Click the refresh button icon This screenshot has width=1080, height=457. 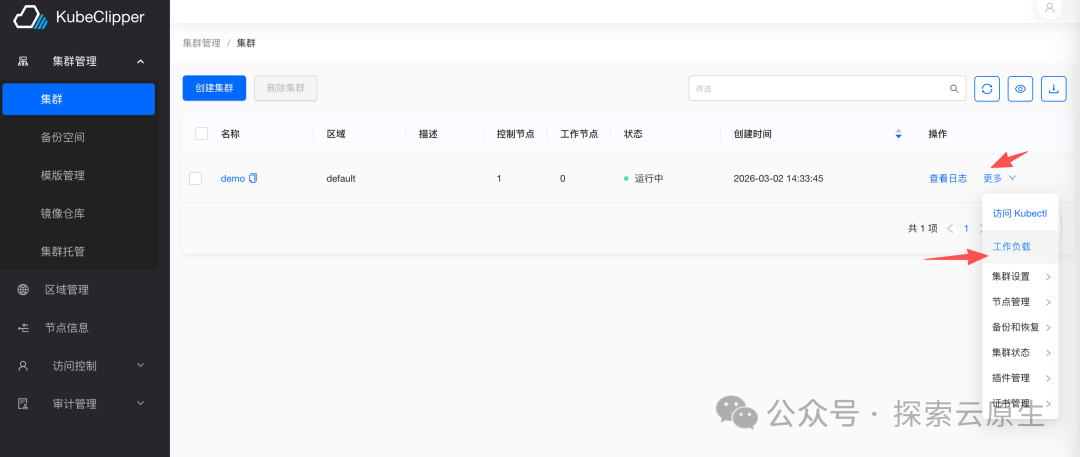[987, 89]
